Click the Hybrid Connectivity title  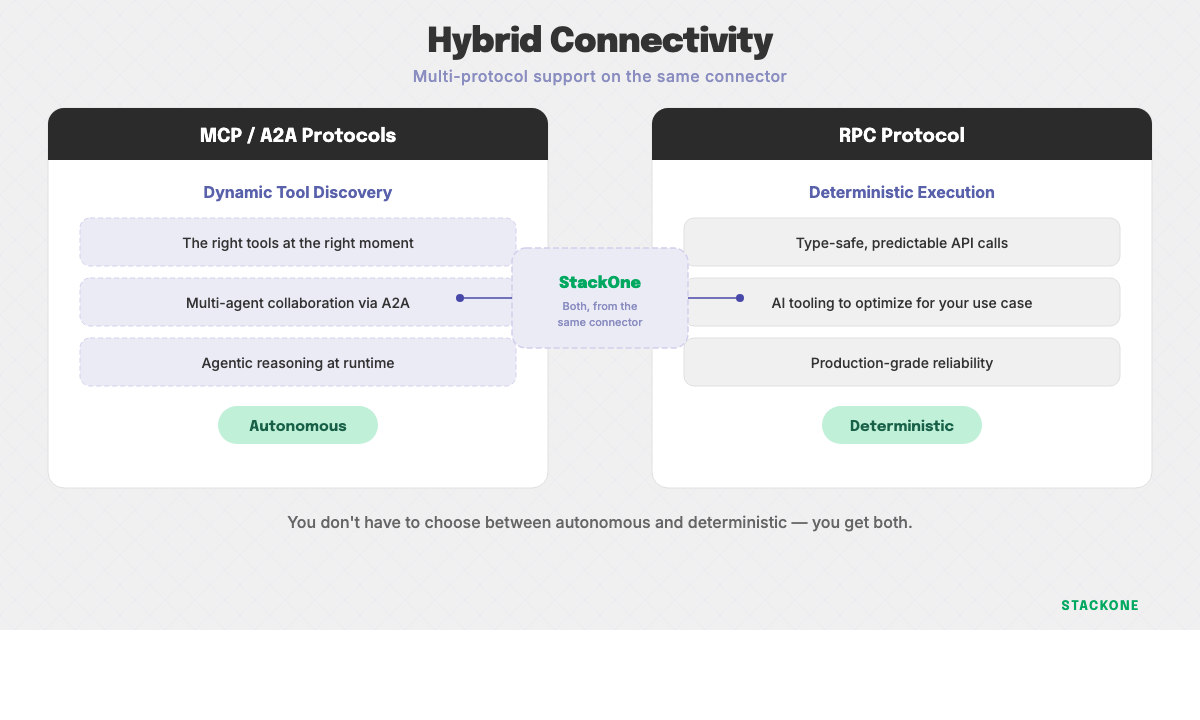tap(600, 40)
